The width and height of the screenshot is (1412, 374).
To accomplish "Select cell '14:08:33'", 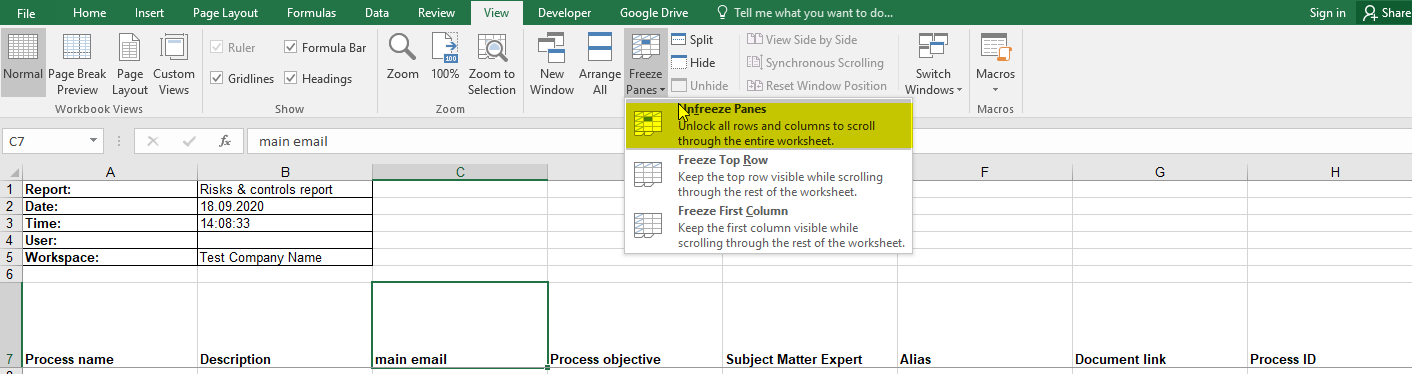I will [285, 223].
